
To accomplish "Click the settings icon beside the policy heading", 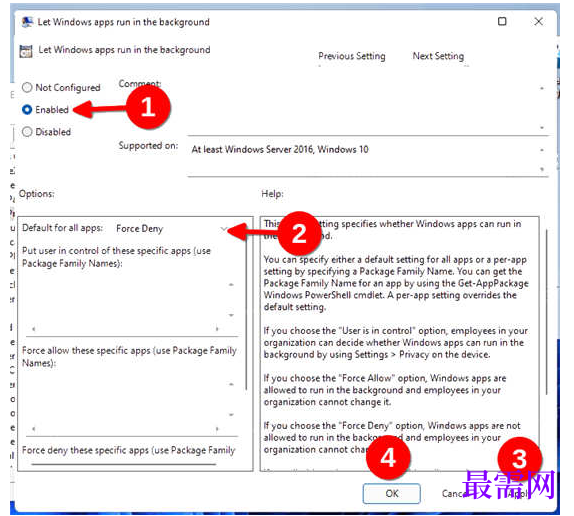I will click(26, 51).
